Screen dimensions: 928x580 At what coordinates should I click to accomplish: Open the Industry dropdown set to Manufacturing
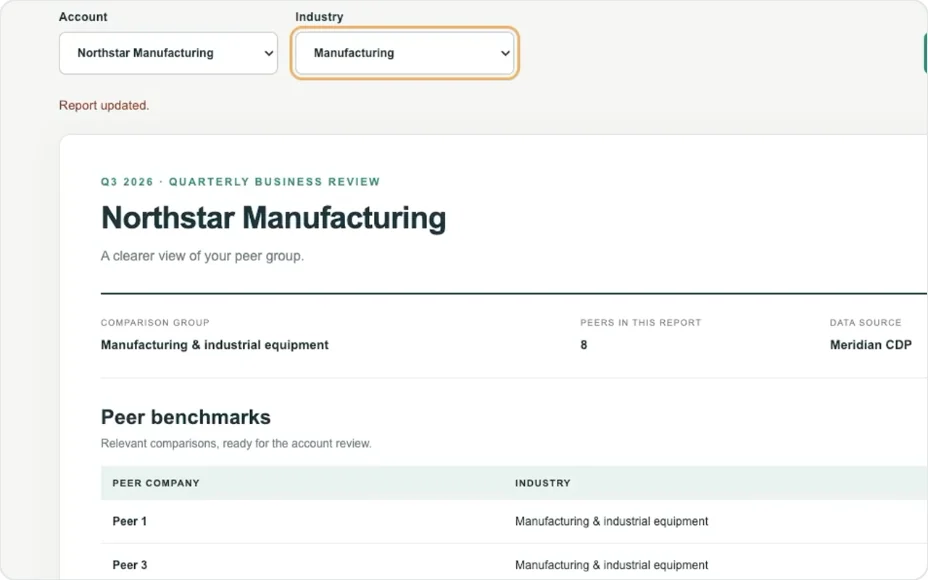(x=405, y=53)
